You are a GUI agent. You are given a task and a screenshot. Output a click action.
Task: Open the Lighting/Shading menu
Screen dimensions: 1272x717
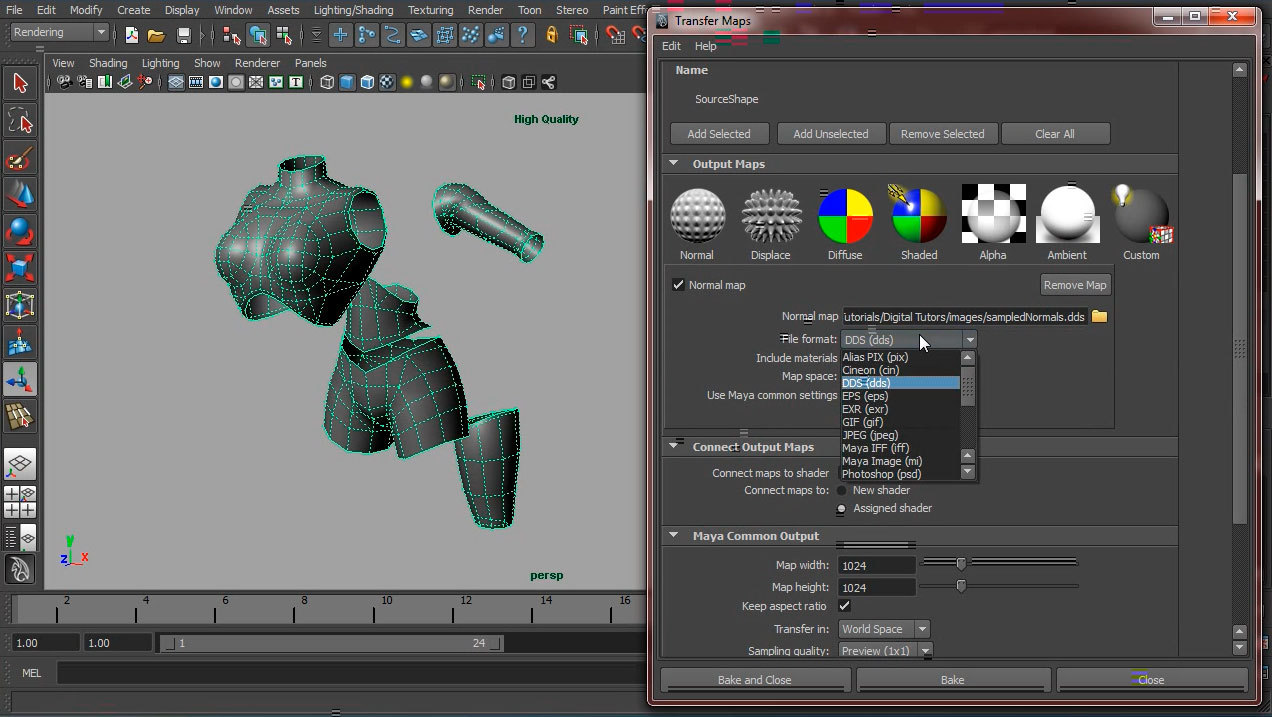coord(353,10)
